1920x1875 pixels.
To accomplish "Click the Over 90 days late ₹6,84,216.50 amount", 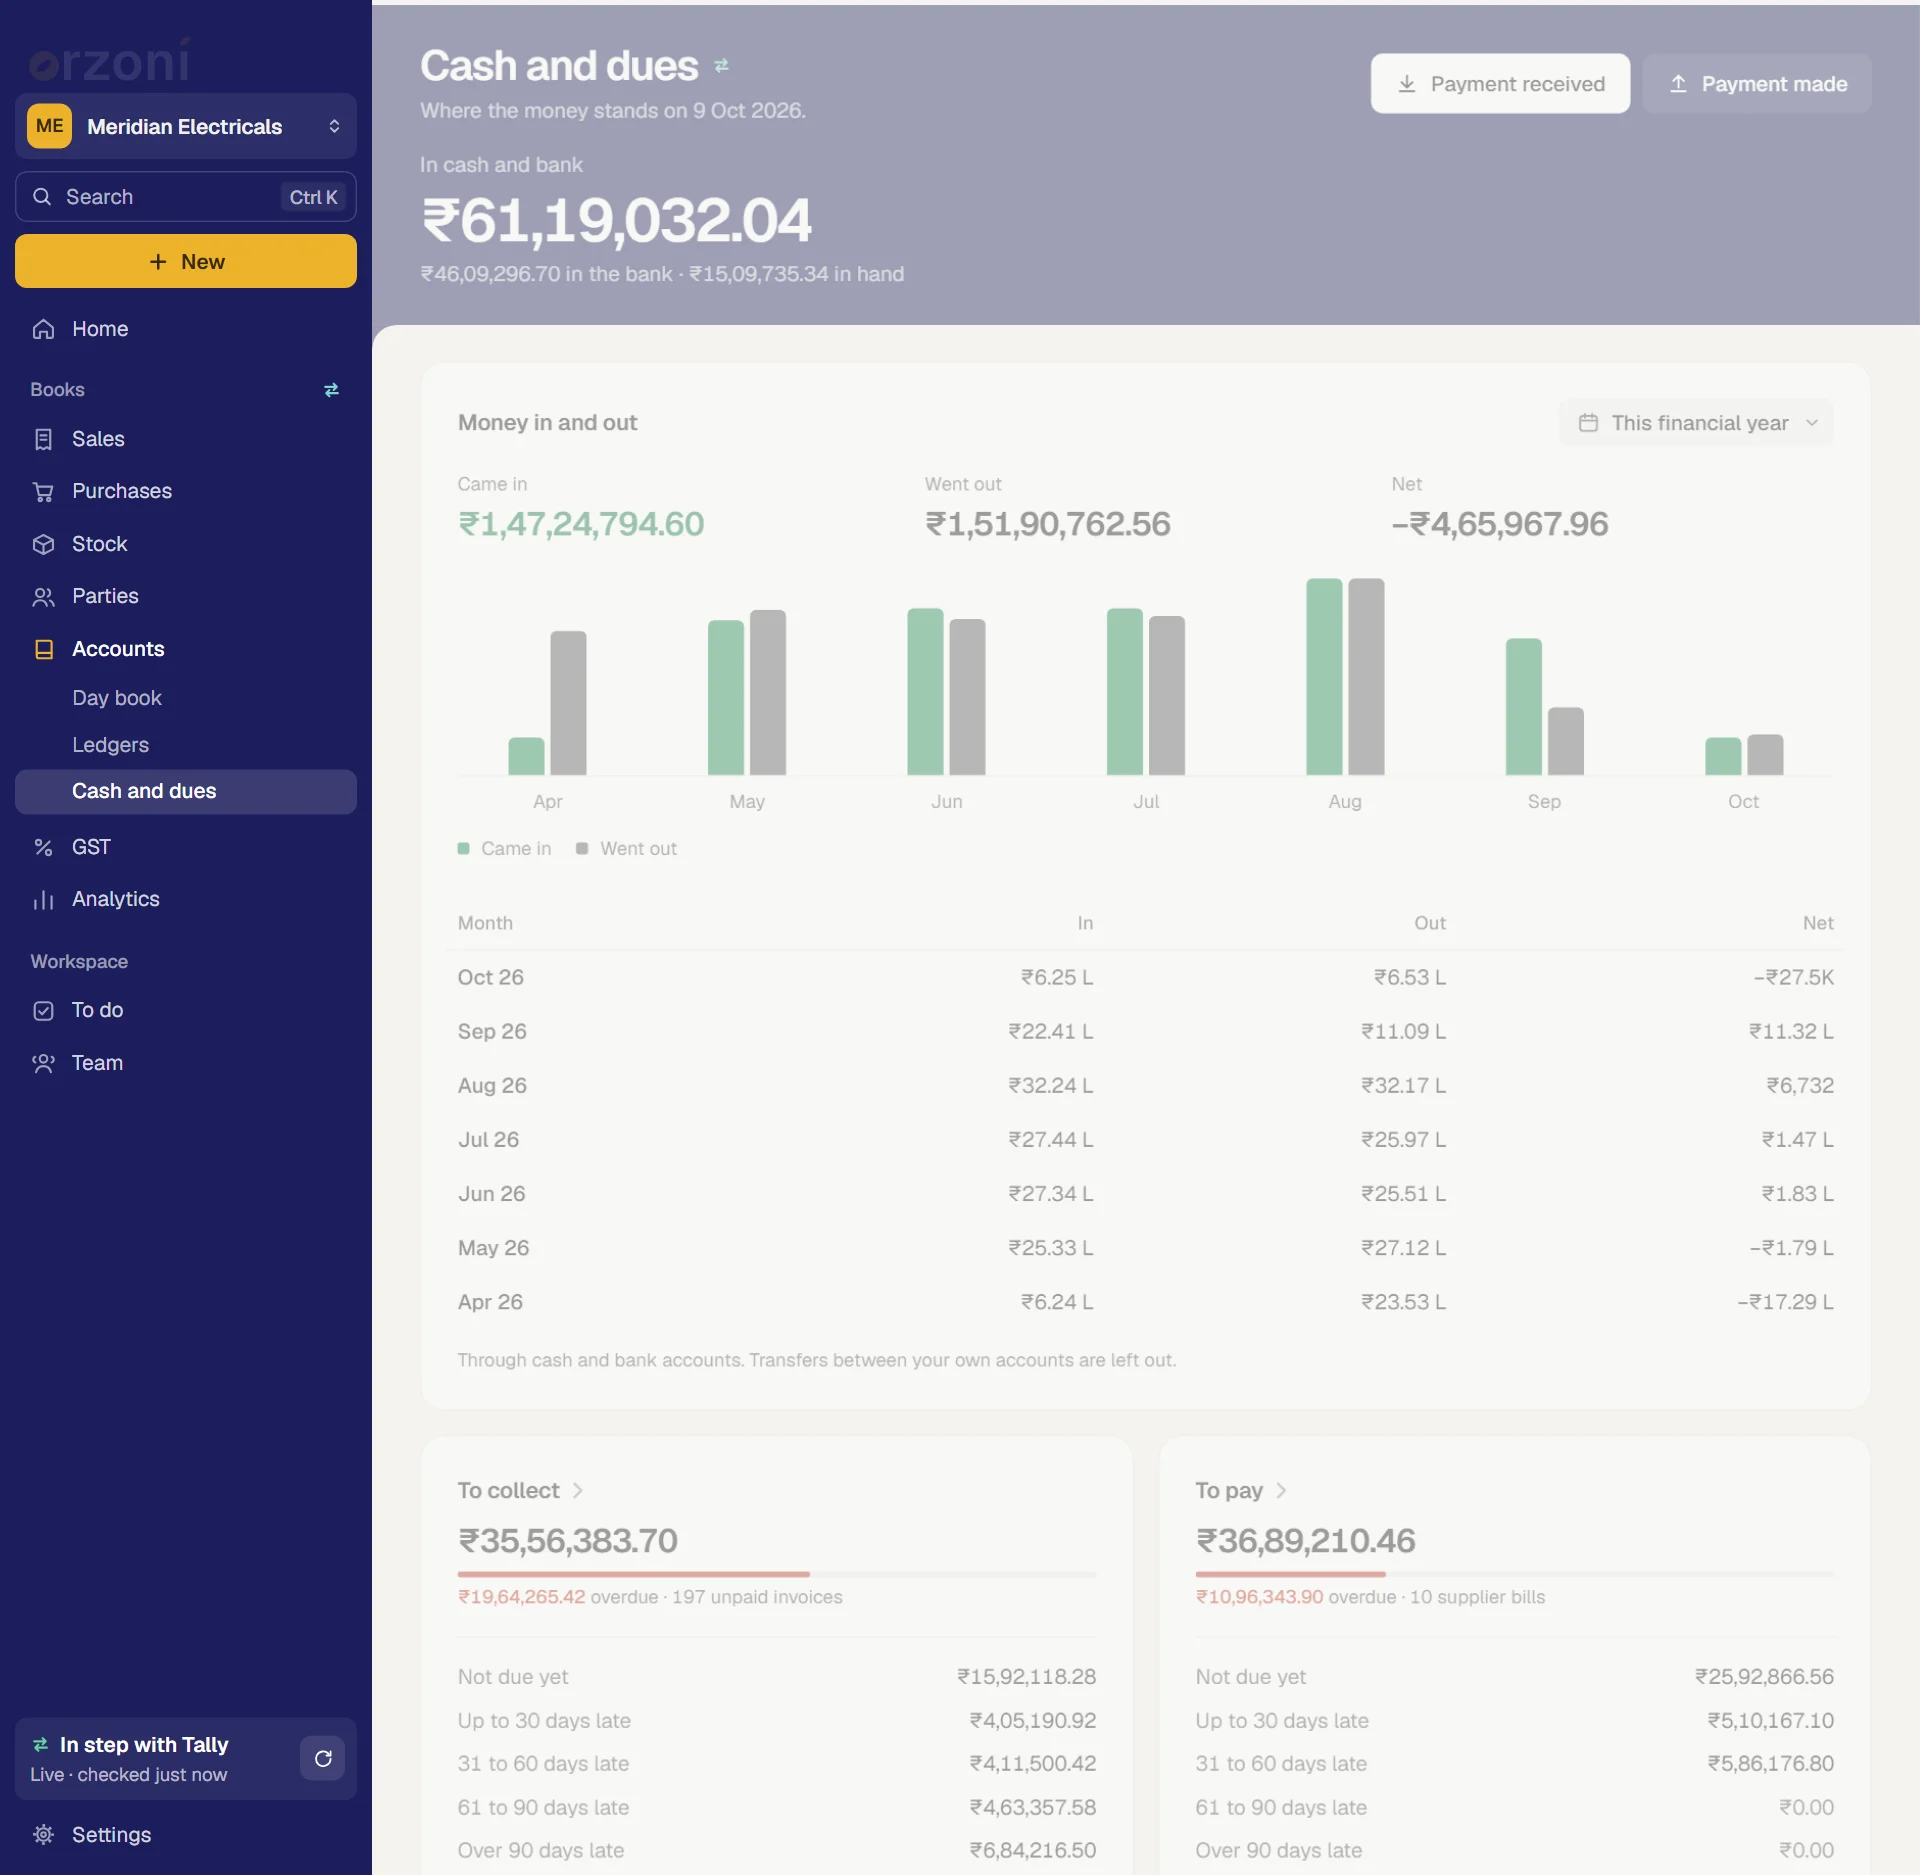I will pos(1033,1850).
